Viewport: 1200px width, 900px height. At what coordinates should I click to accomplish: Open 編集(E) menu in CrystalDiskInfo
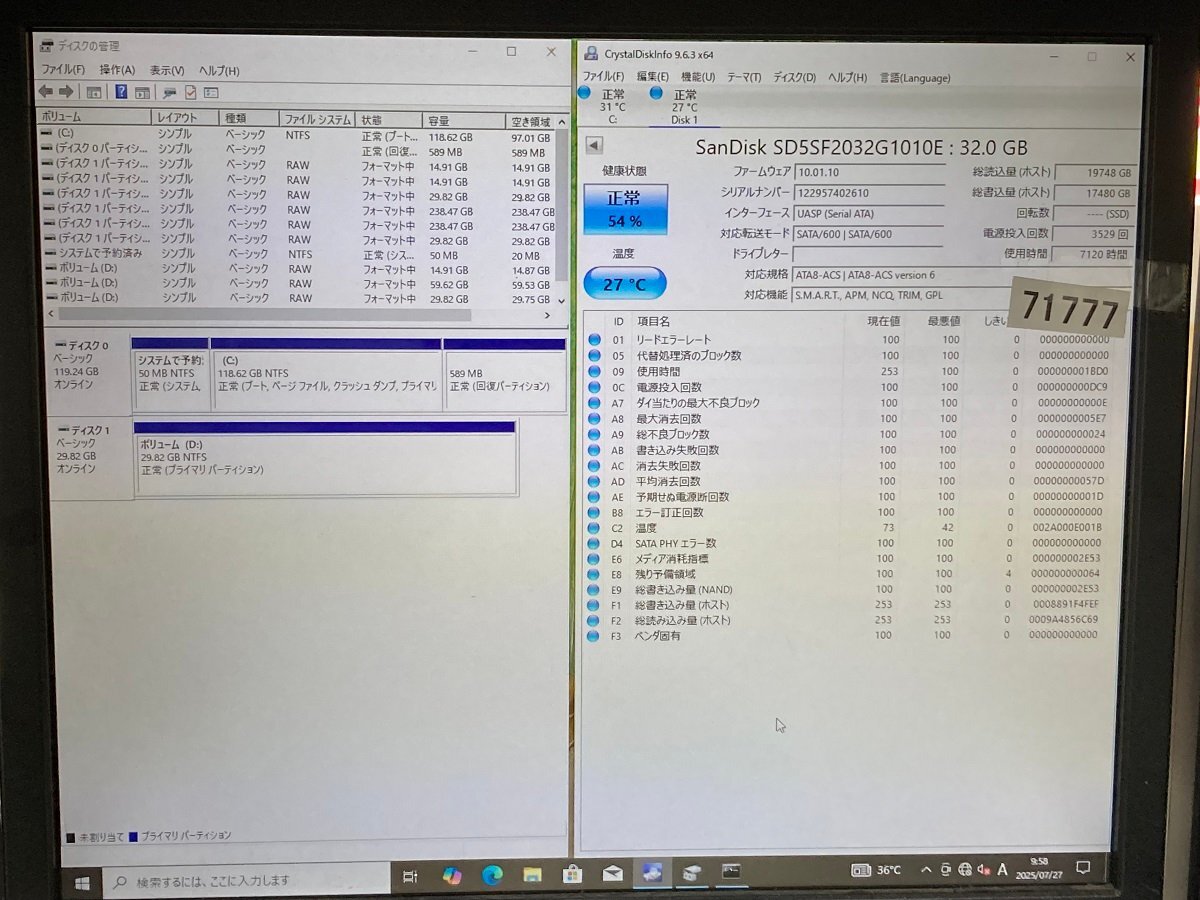pyautogui.click(x=652, y=77)
